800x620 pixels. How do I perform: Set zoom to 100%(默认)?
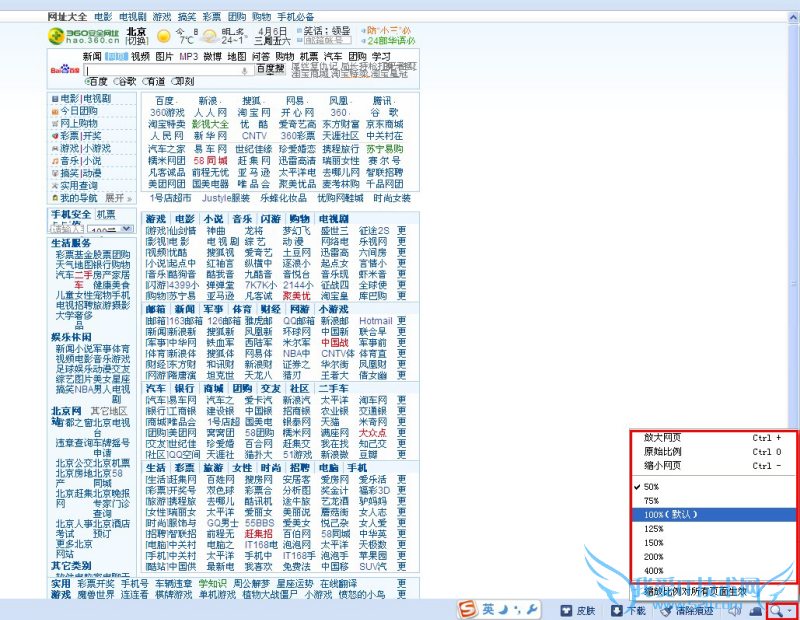[714, 514]
